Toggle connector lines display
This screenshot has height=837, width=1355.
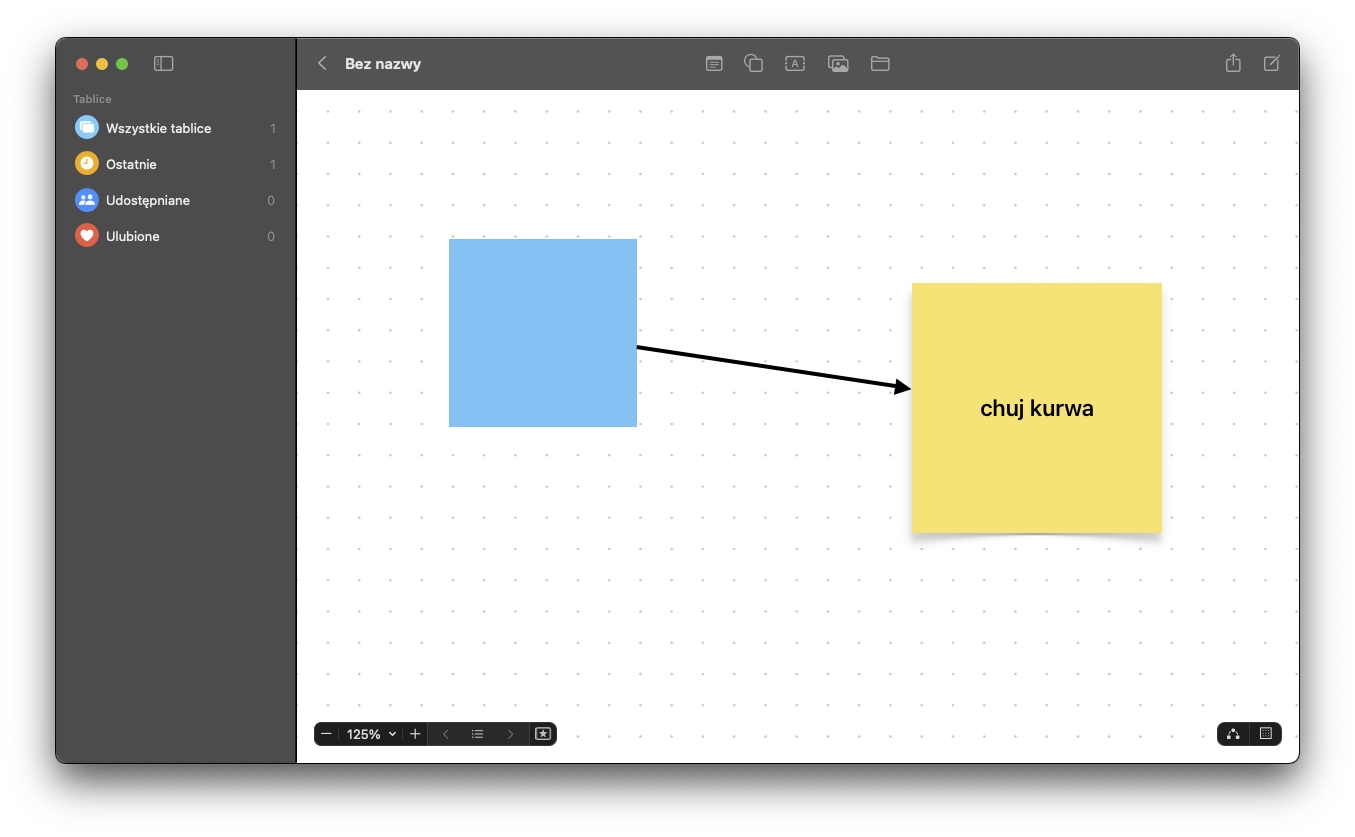click(x=1233, y=734)
